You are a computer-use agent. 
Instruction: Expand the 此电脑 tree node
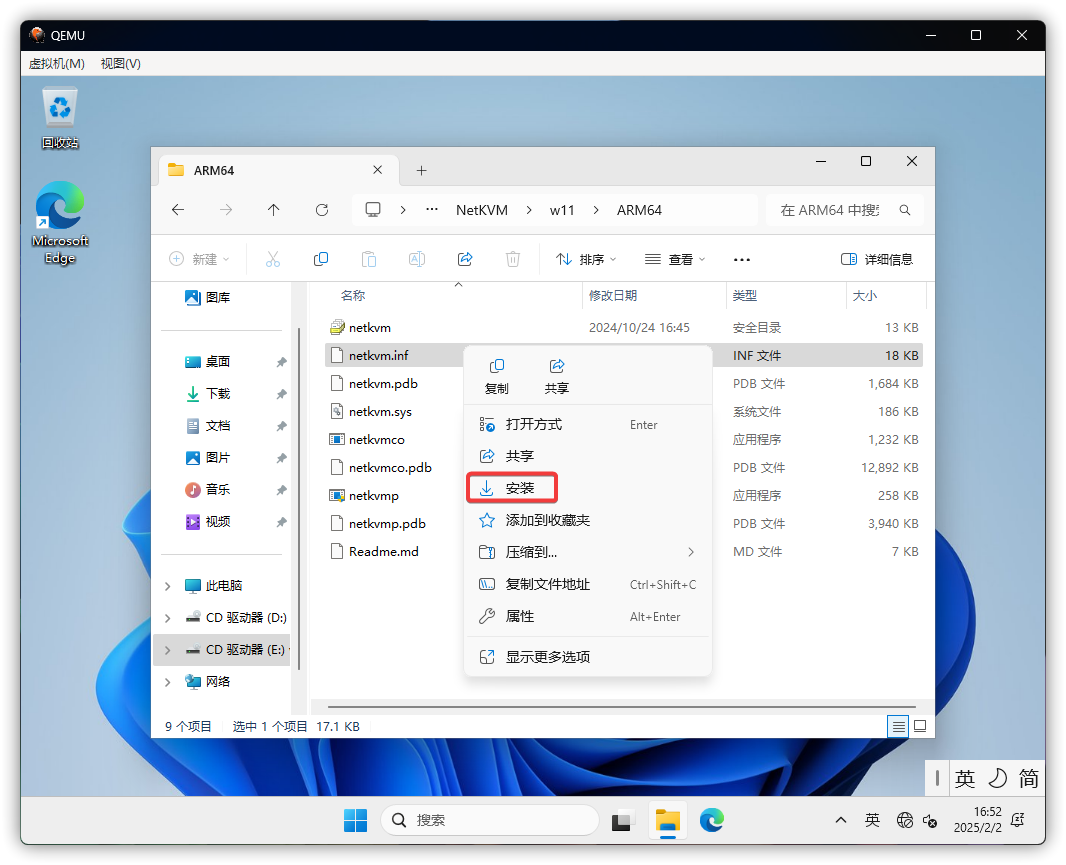tap(168, 586)
